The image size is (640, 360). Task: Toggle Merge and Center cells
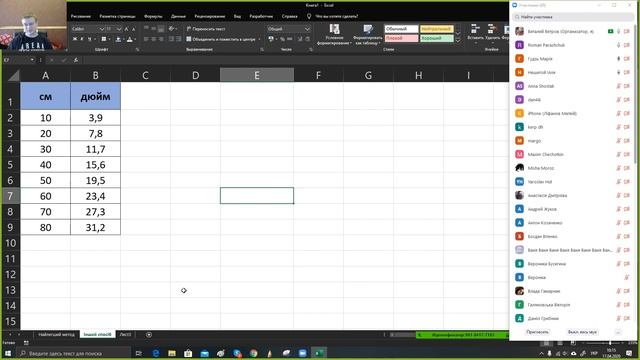(221, 39)
